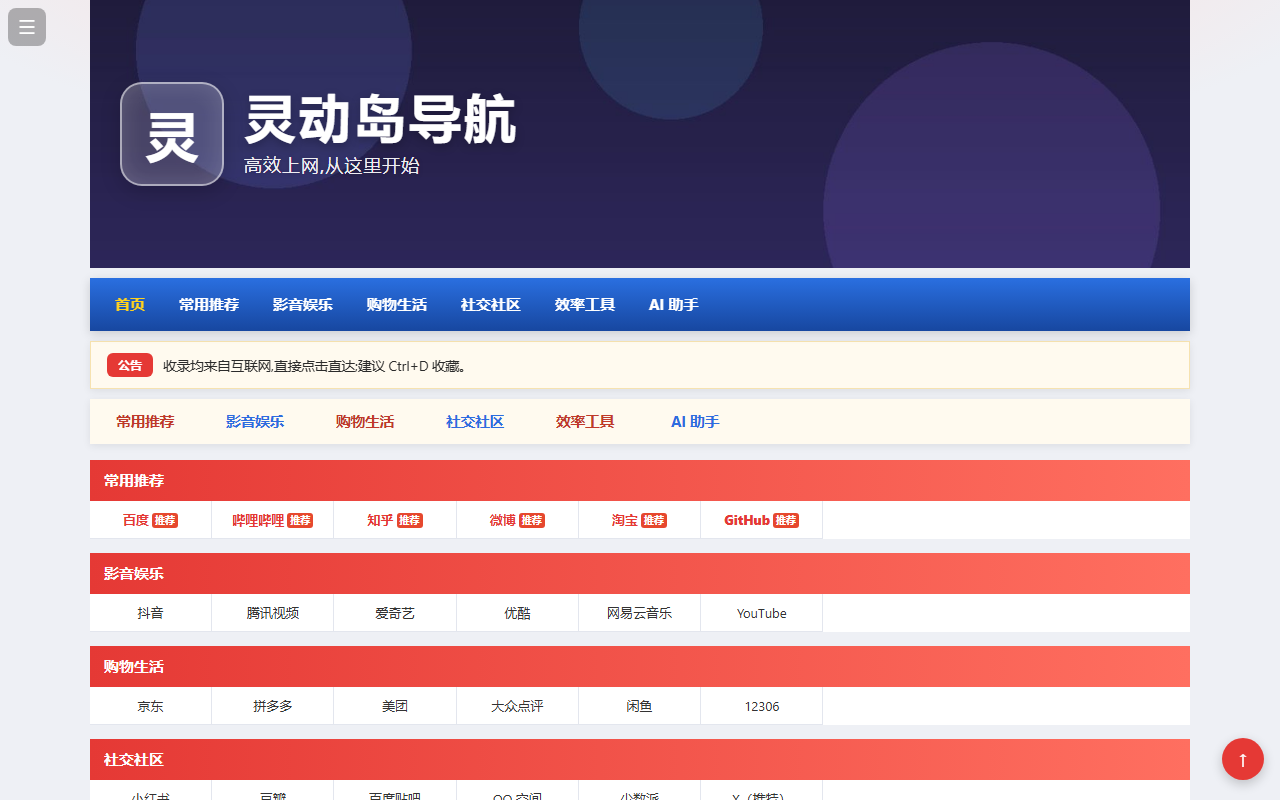
Task: Open the 哔哩哔哩 link
Action: click(273, 520)
